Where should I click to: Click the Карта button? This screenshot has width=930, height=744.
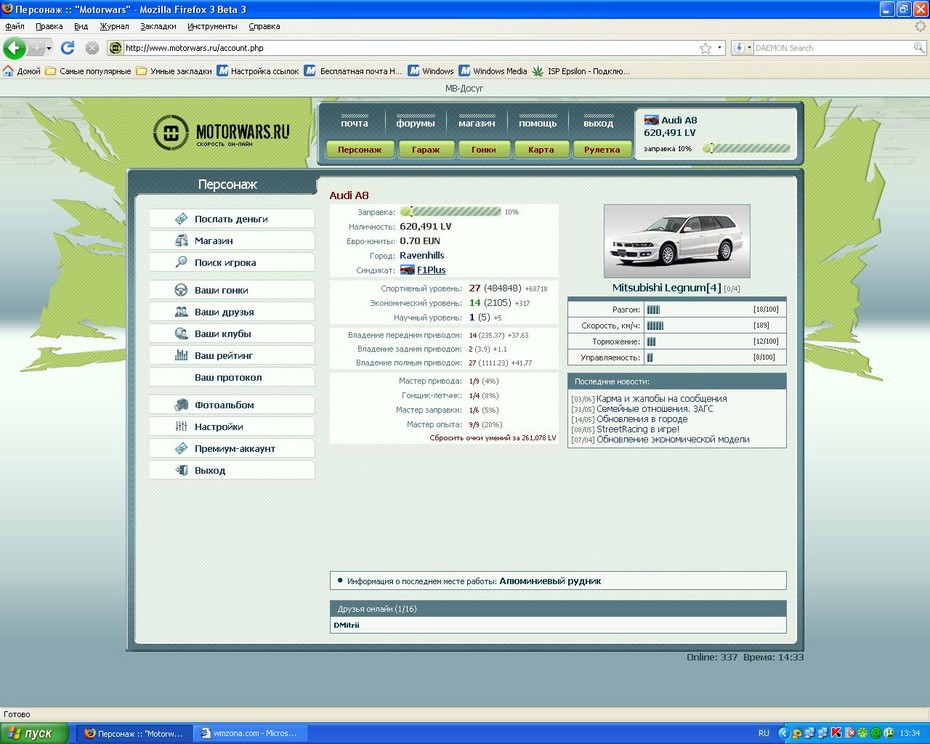[541, 150]
